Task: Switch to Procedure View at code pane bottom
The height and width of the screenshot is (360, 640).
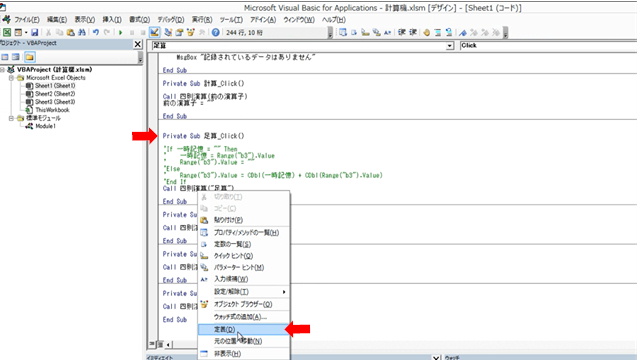Action: (x=152, y=344)
